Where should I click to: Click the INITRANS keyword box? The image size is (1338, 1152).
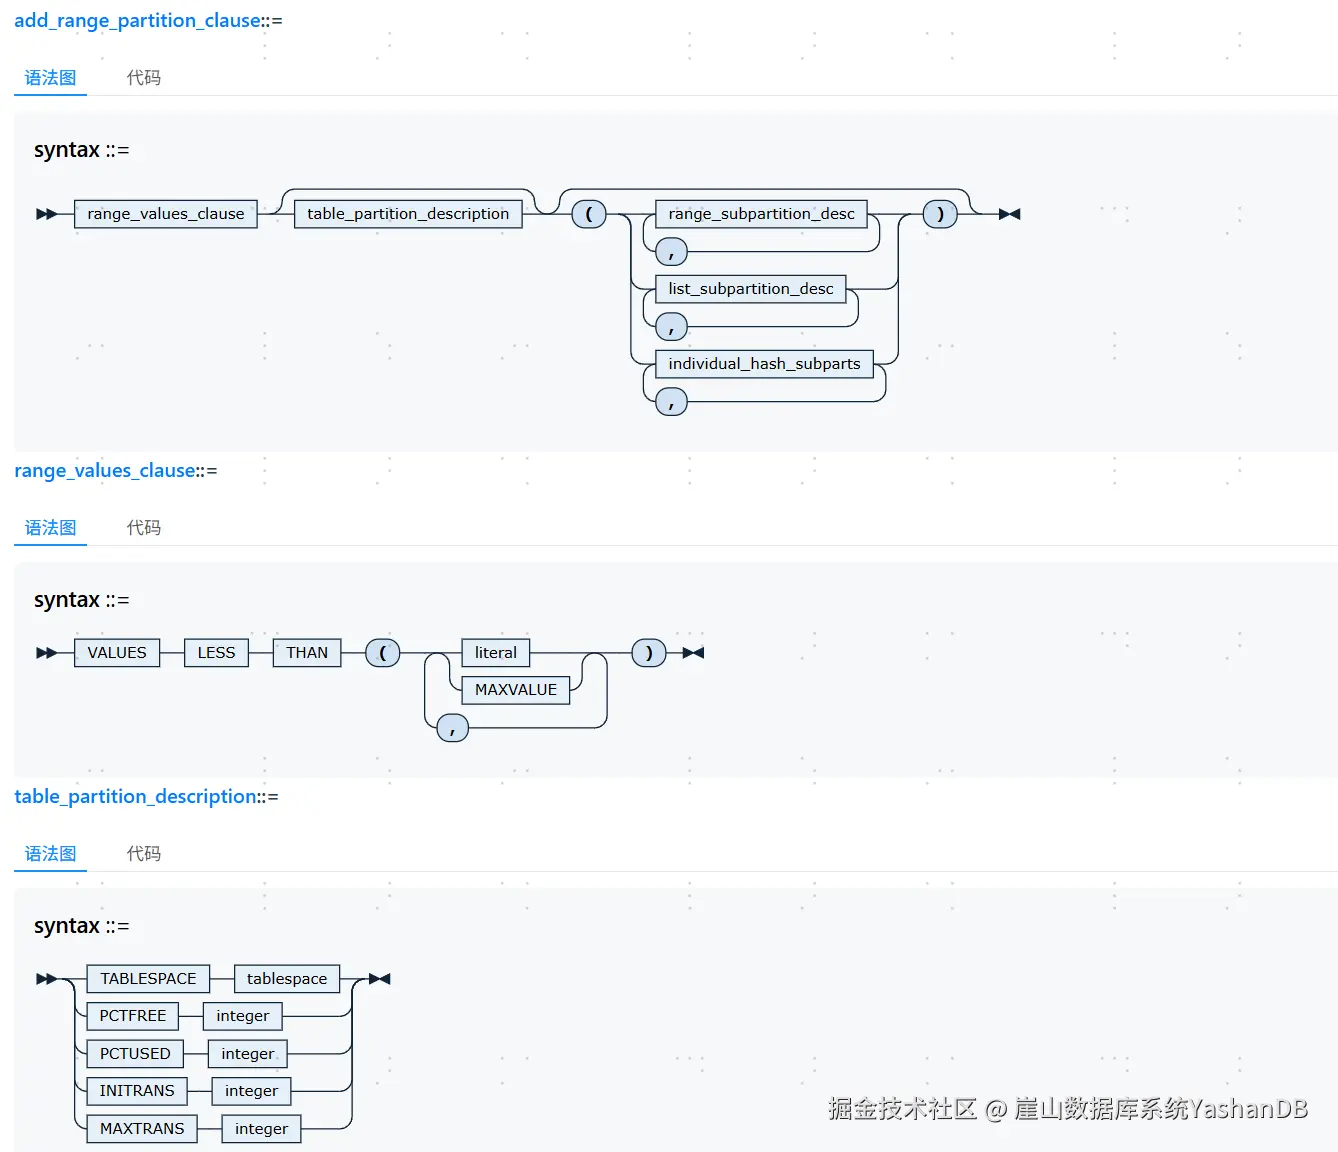pyautogui.click(x=137, y=1091)
